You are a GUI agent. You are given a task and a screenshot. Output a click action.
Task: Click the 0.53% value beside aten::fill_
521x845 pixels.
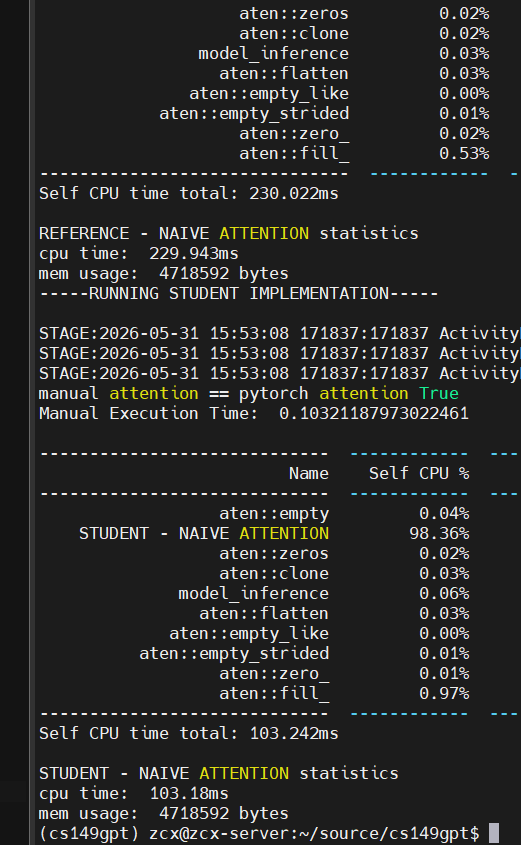click(464, 154)
